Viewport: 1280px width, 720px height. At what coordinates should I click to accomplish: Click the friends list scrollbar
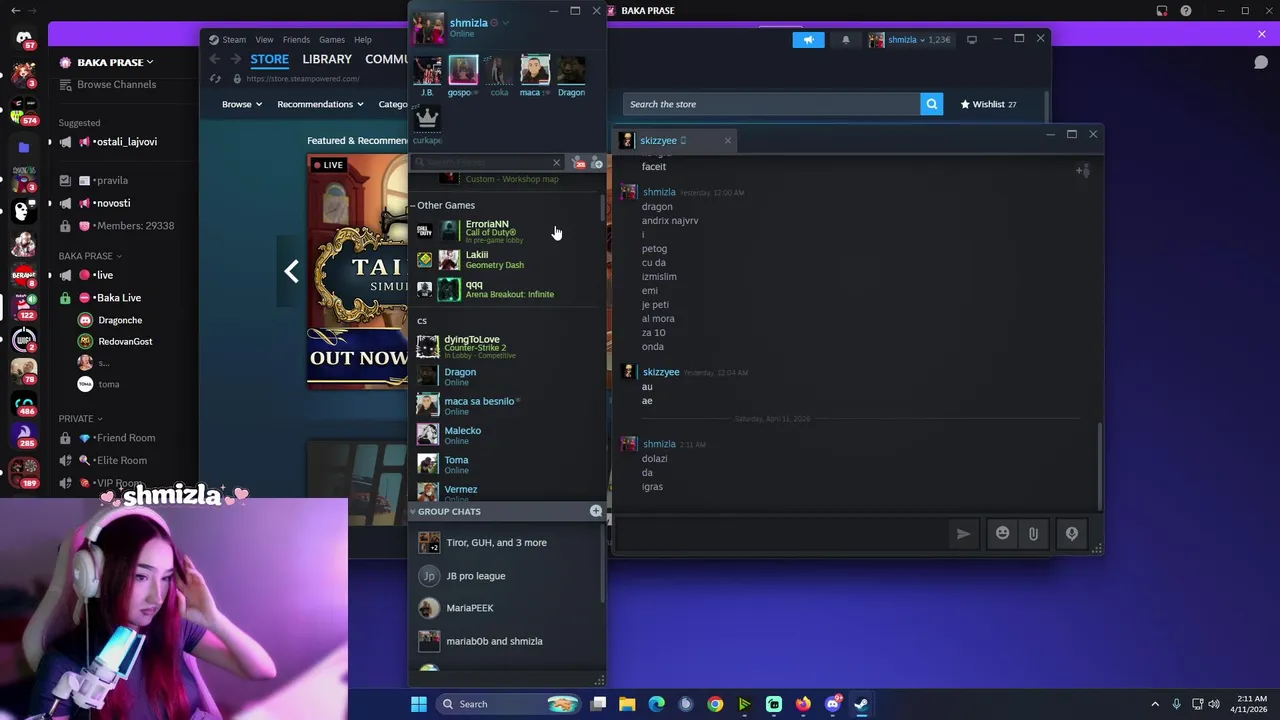tap(602, 210)
